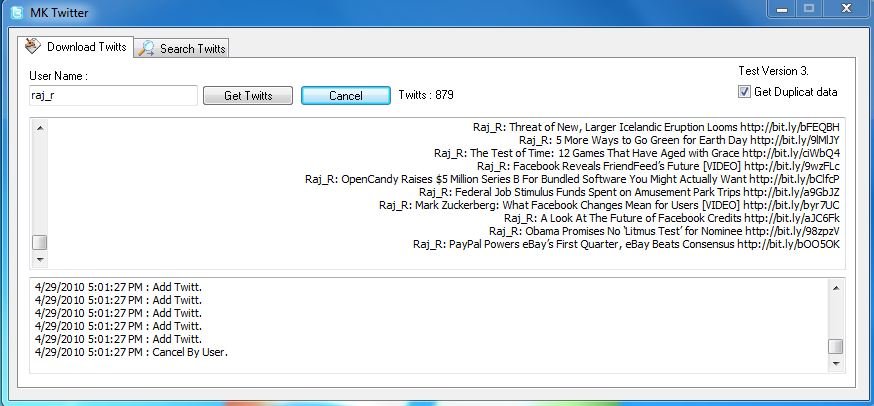
Task: Click the down arrow of the log scrollbar
Action: pos(836,364)
